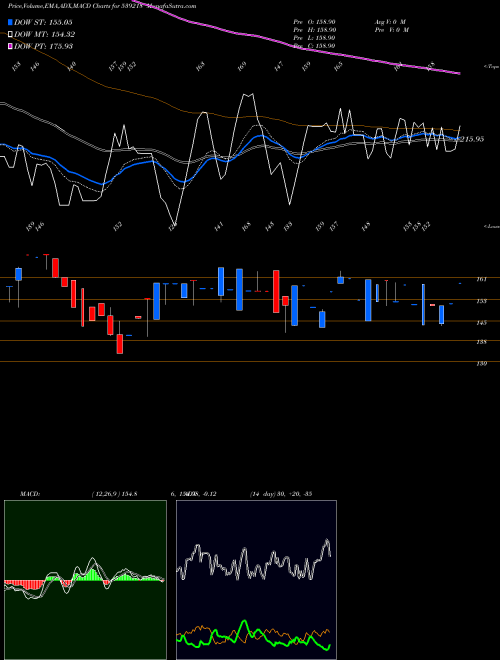
Task: Click the 'Pre H: 158.90' high value
Action: (314, 29)
